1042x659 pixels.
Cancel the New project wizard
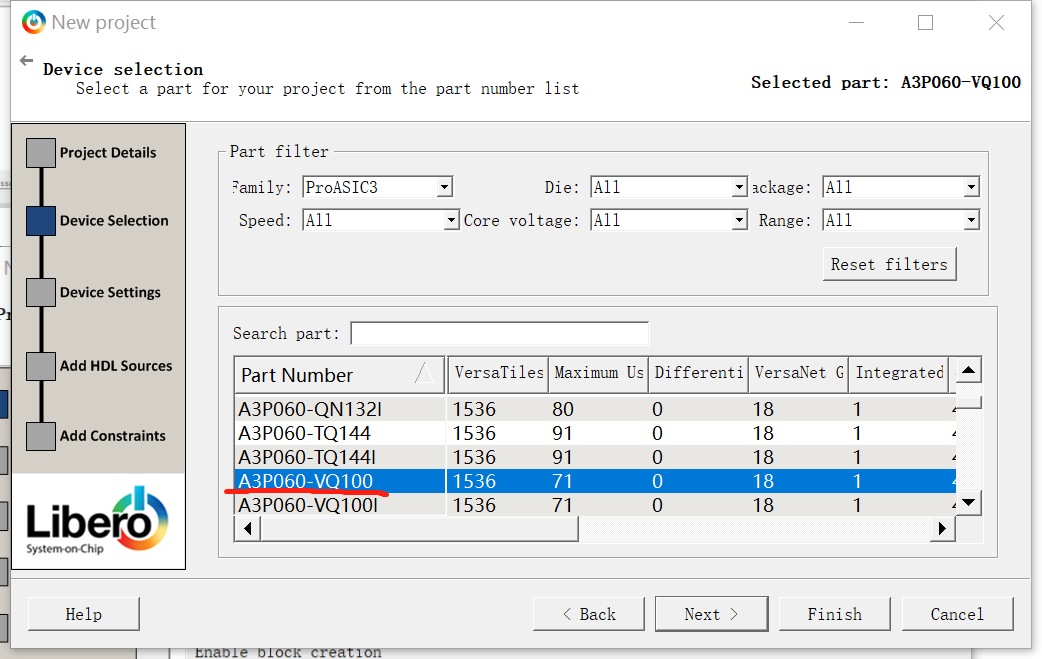[958, 614]
